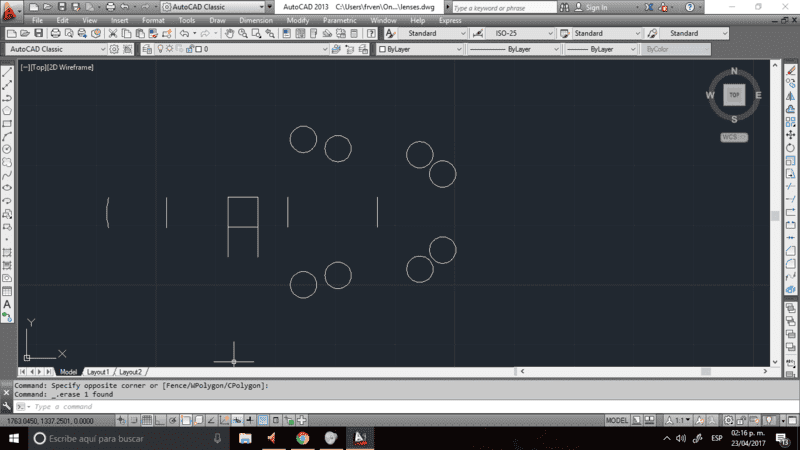Viewport: 800px width, 450px height.
Task: Open the Layer Properties Manager icon
Action: 147,49
